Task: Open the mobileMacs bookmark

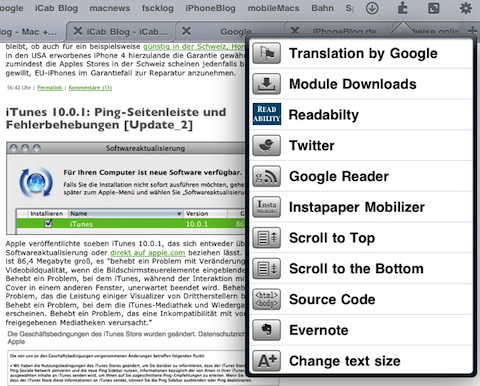Action: (x=273, y=8)
